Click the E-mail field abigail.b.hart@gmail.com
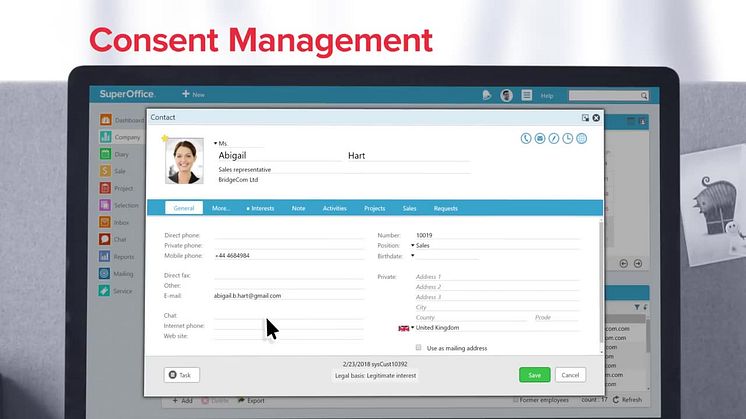The width and height of the screenshot is (746, 419). pos(289,295)
